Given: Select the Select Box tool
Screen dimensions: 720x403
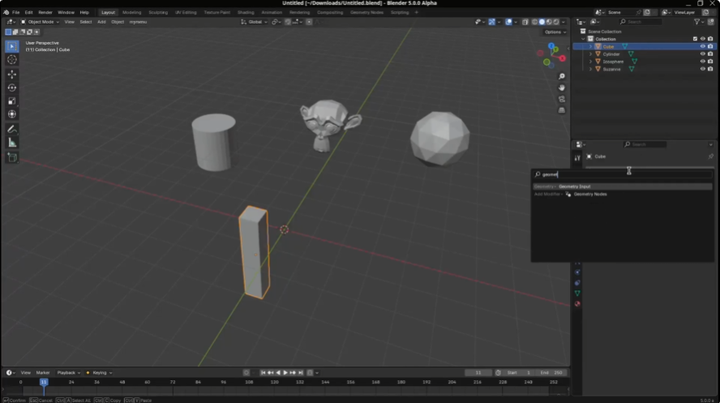Looking at the screenshot, I should 12,46.
